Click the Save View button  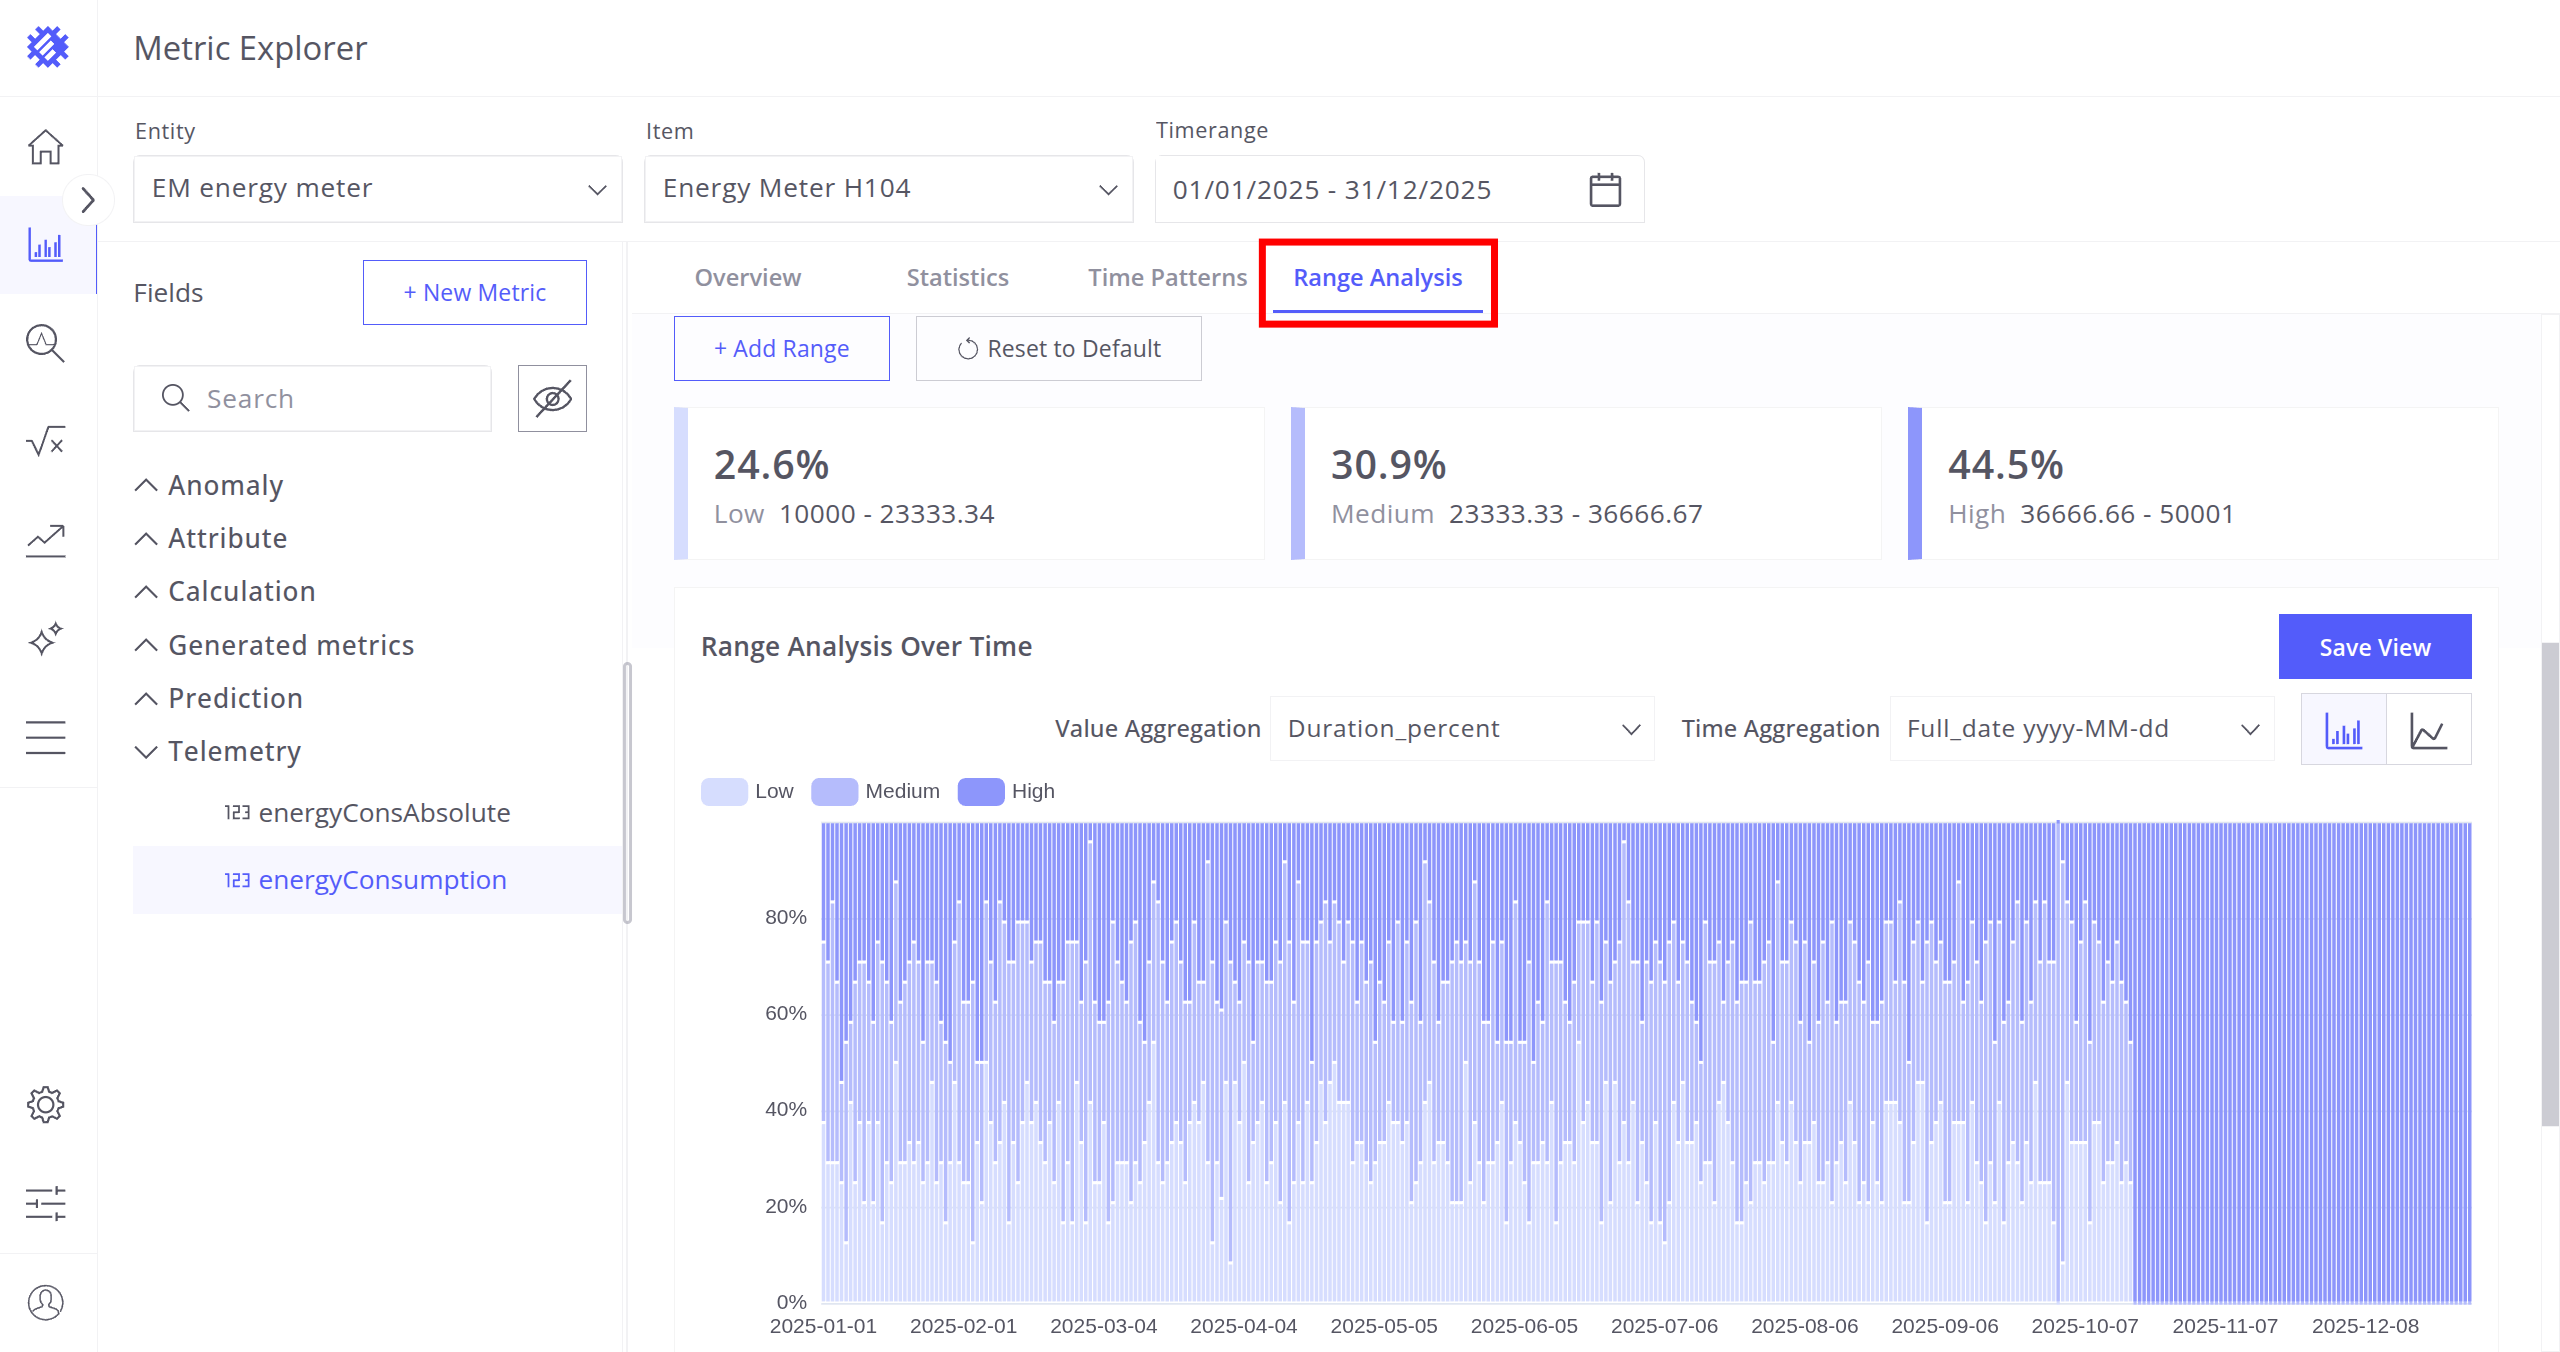tap(2374, 647)
